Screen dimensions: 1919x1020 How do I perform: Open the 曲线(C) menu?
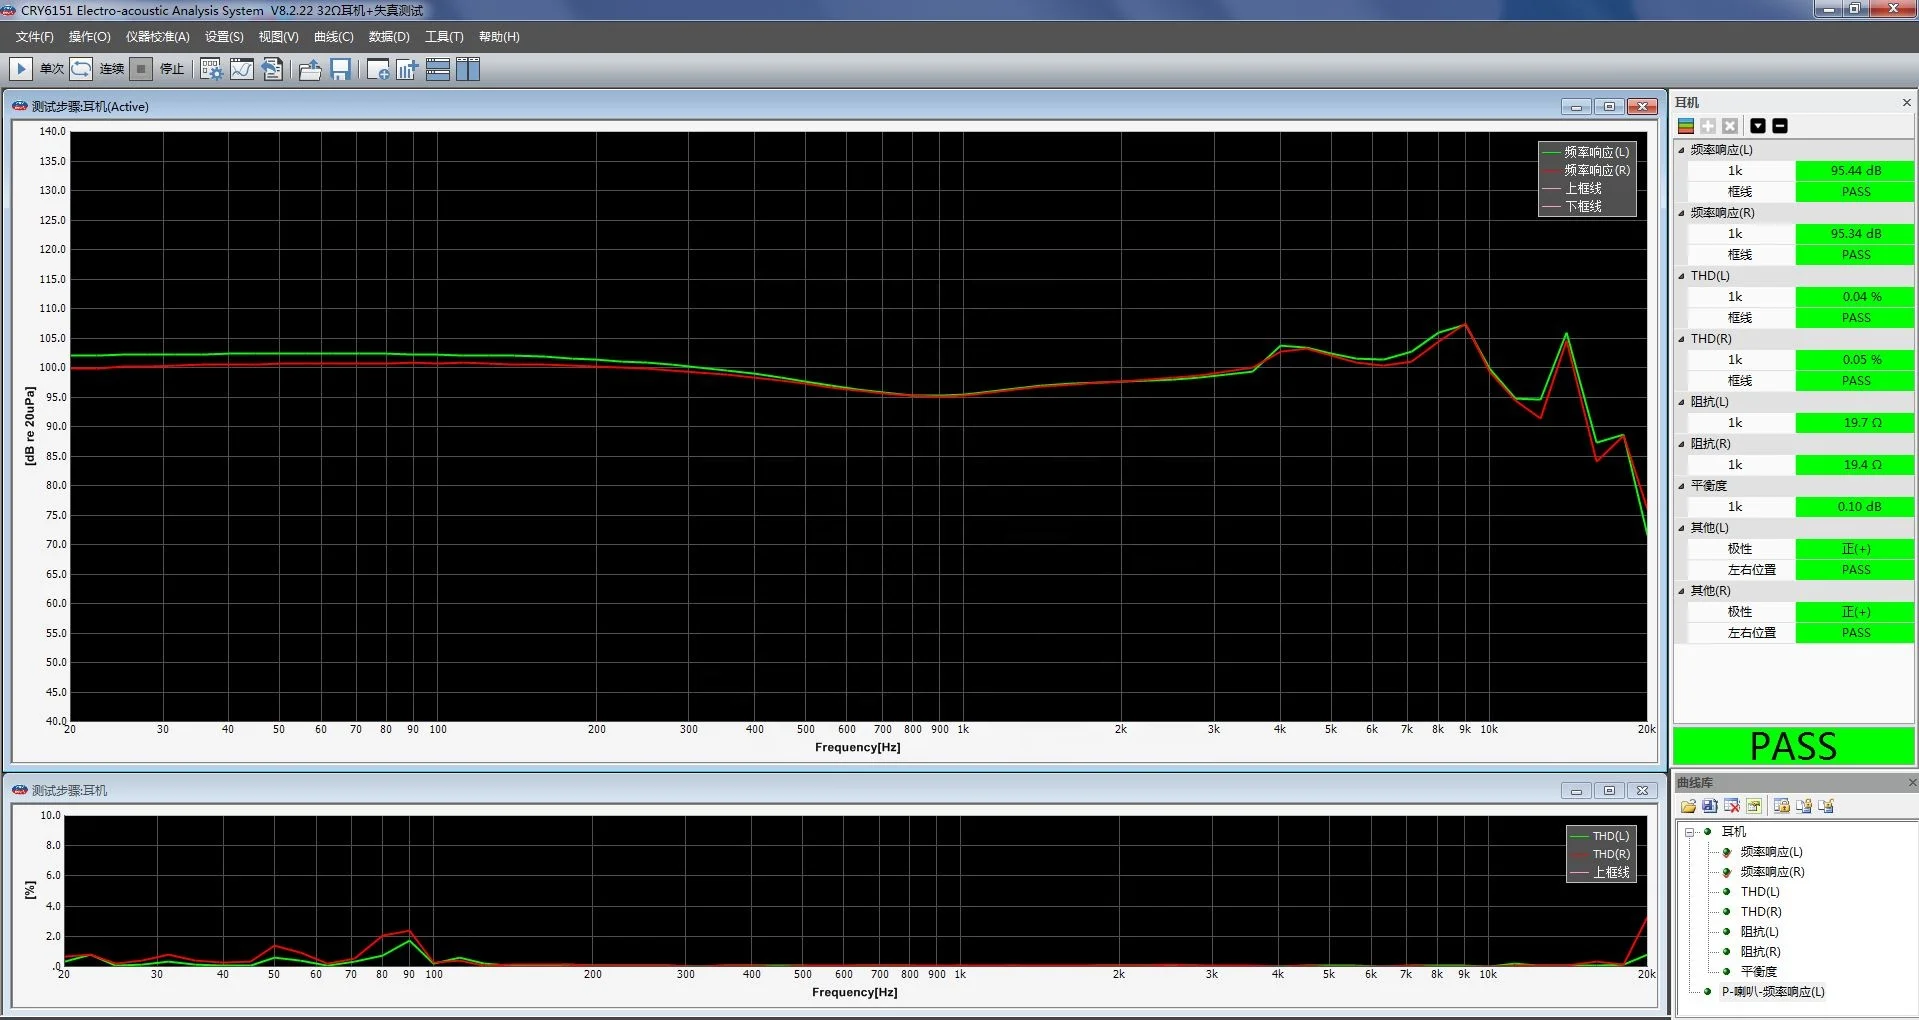click(x=333, y=37)
